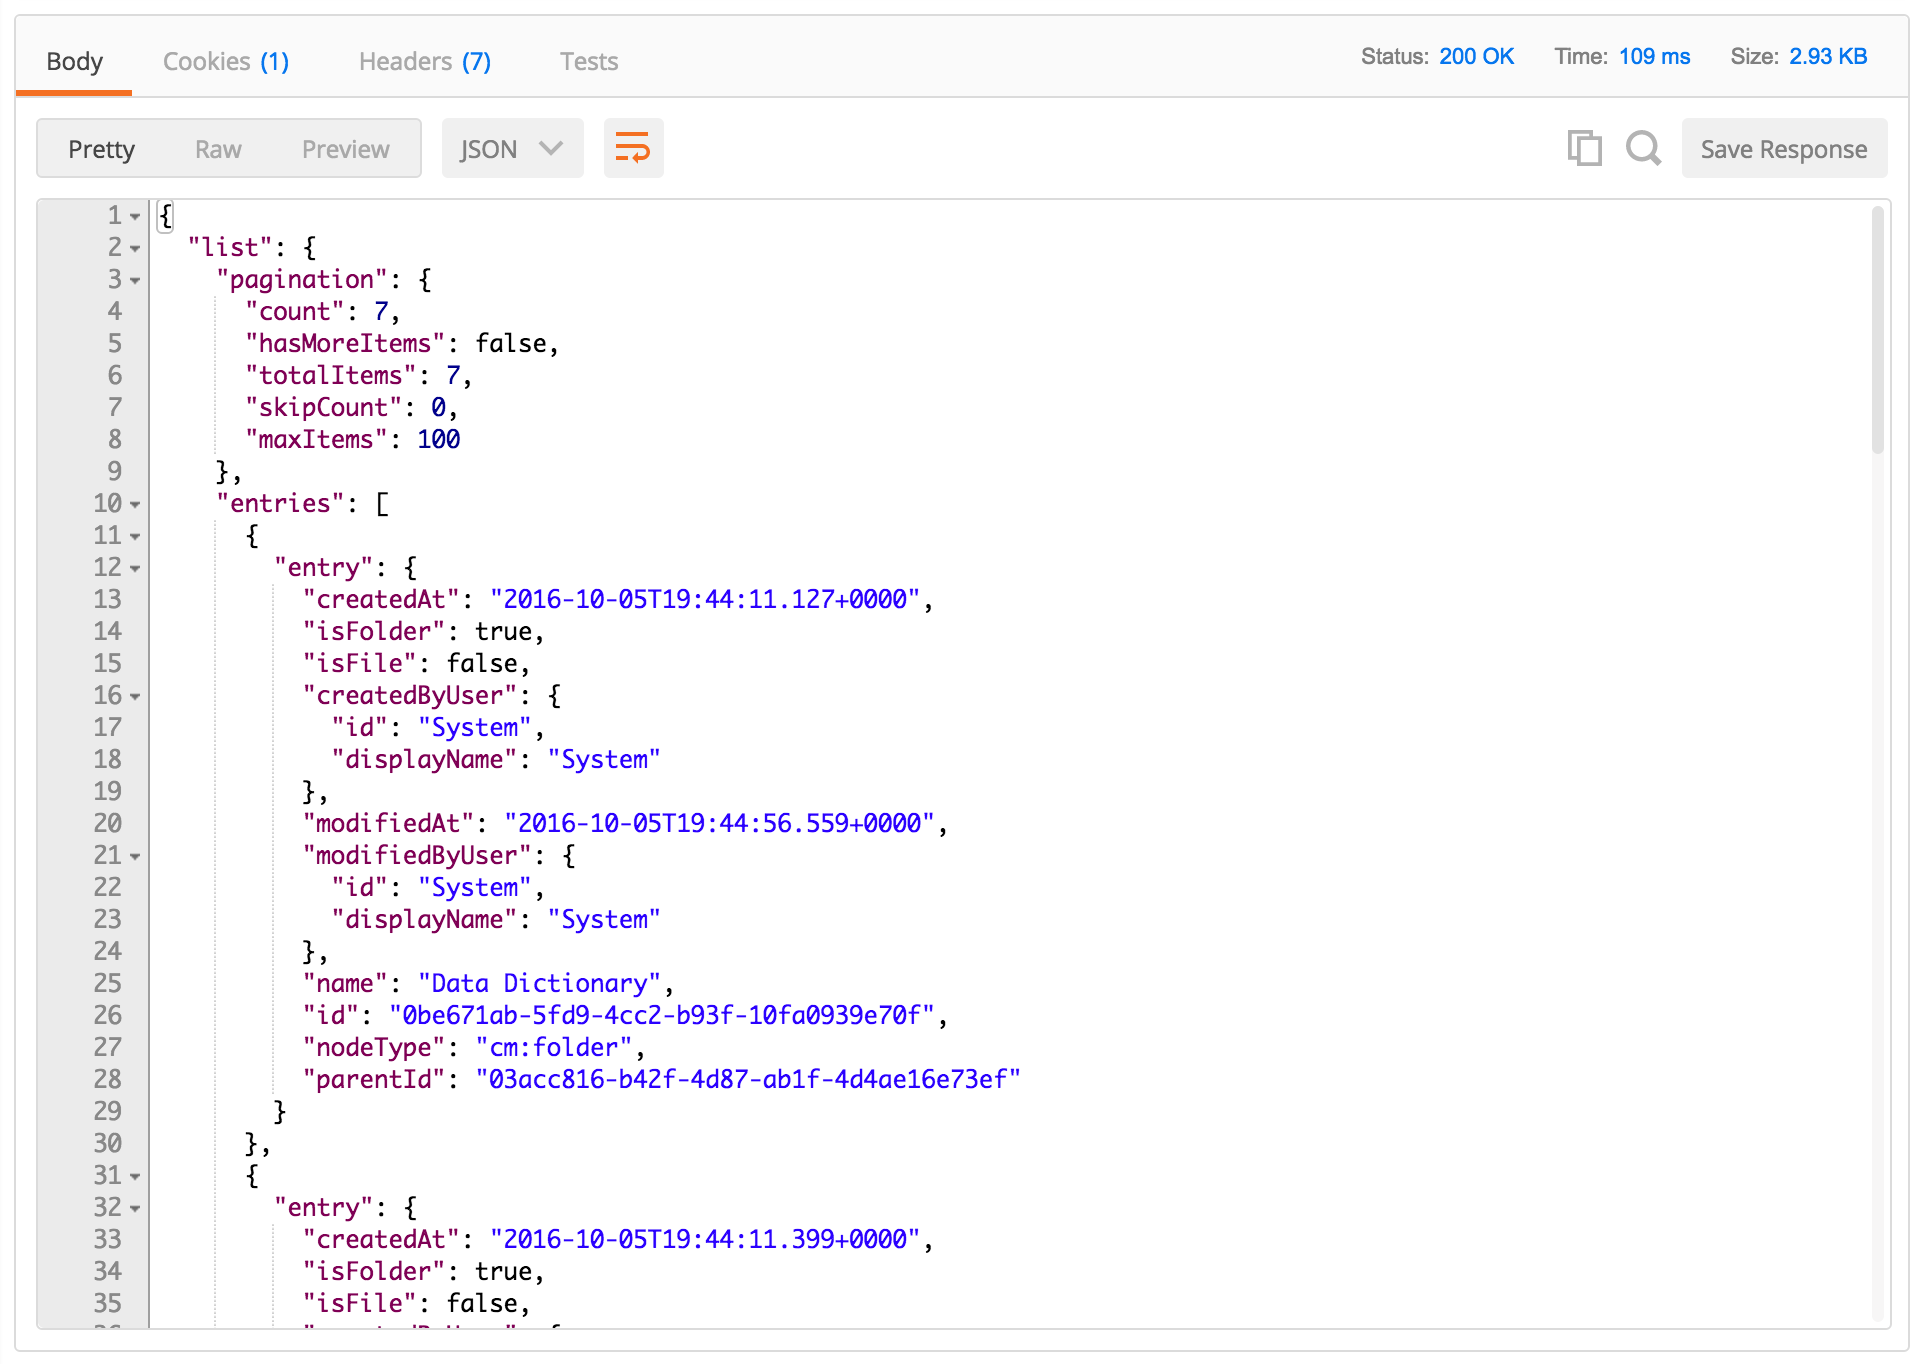Click the 2.93 KB size value
Viewport: 1924px width, 1364px height.
click(1827, 56)
